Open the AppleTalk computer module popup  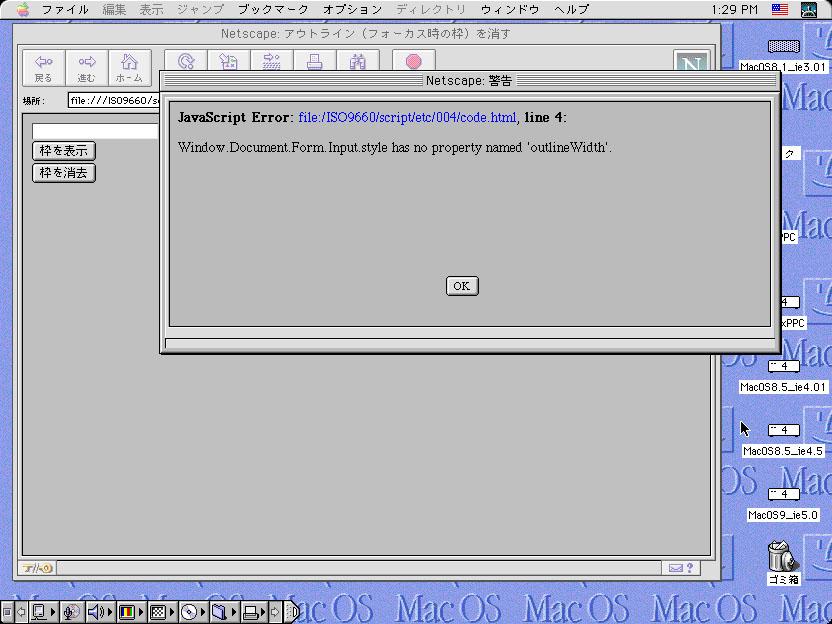point(44,612)
